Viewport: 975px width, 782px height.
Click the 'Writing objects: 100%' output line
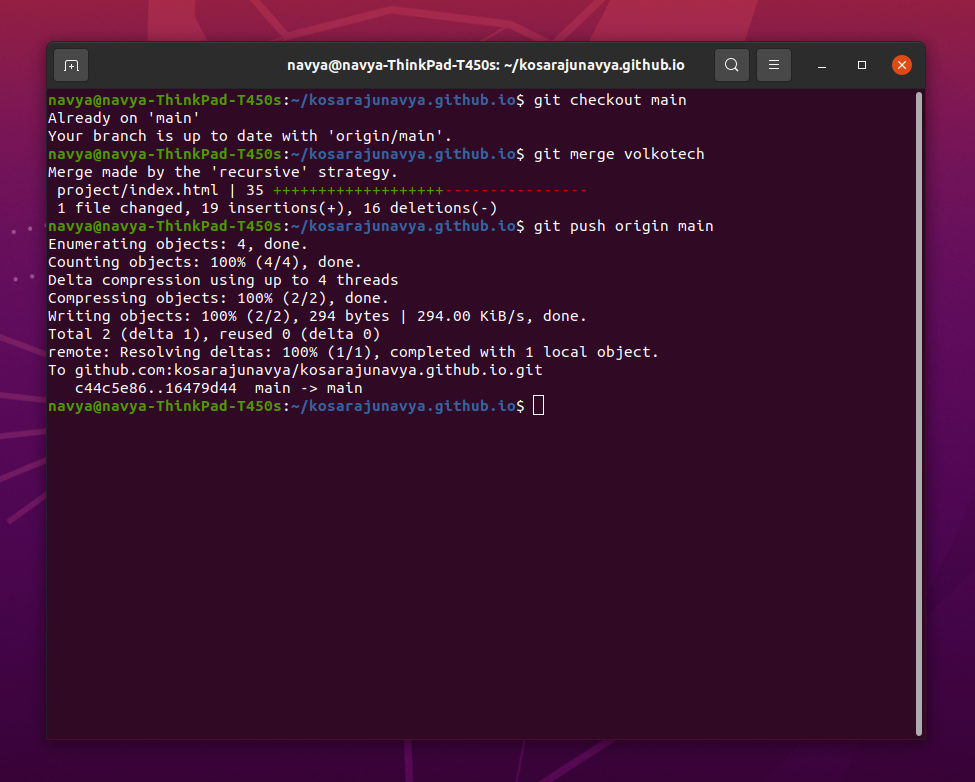(317, 316)
